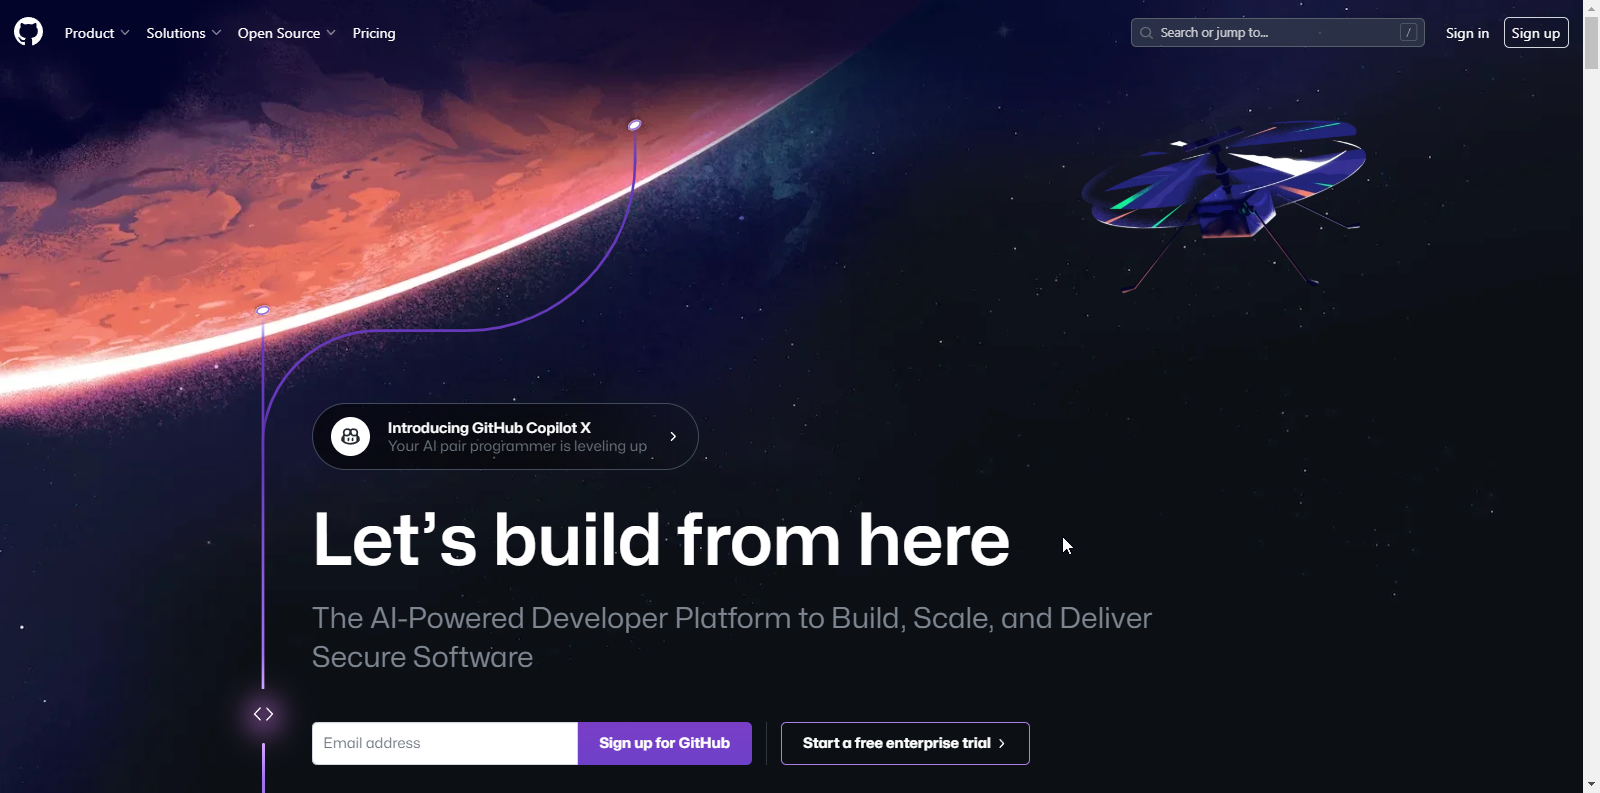Click the Sign in link
The height and width of the screenshot is (793, 1600).
1467,33
